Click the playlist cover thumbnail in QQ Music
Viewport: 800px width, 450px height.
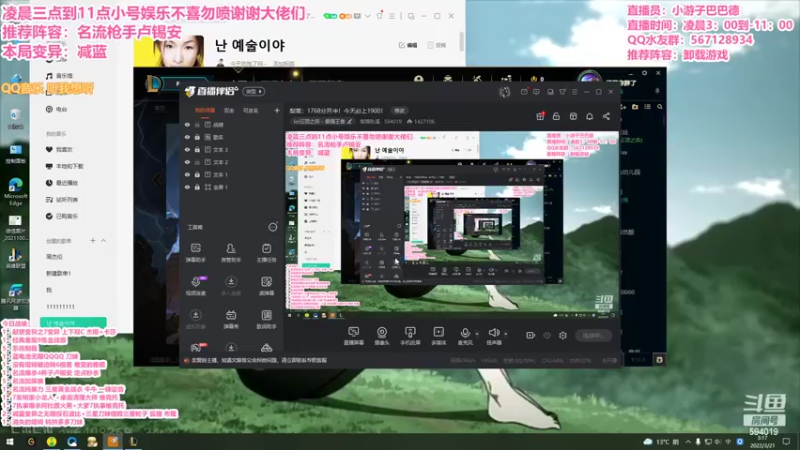169,51
